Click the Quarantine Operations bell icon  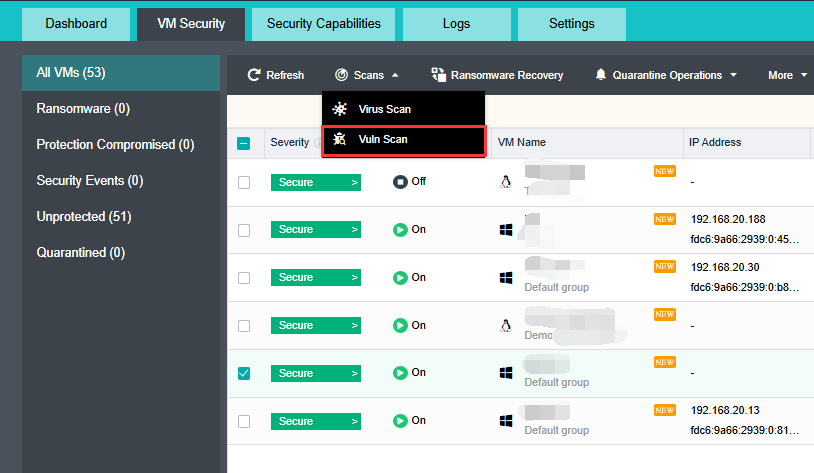[x=600, y=75]
